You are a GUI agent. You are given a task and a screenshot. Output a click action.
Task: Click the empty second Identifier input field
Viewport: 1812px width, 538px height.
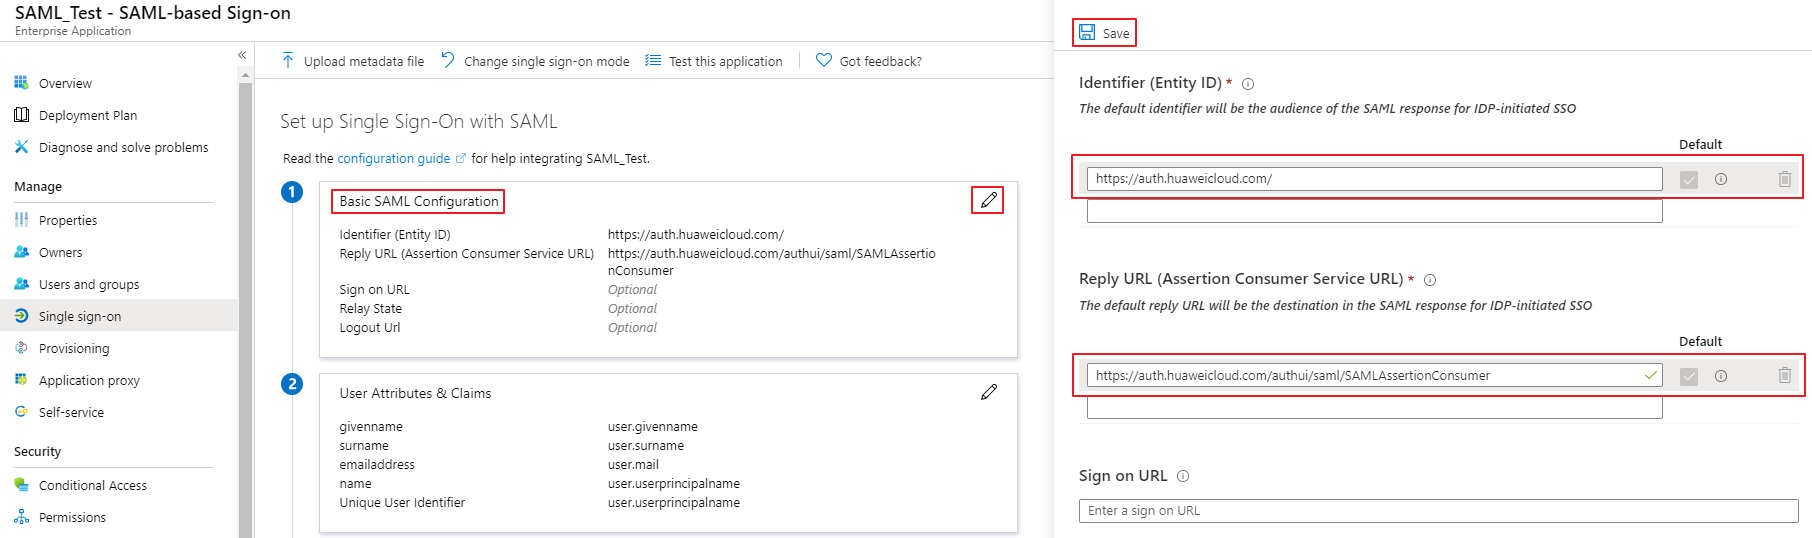click(1374, 211)
